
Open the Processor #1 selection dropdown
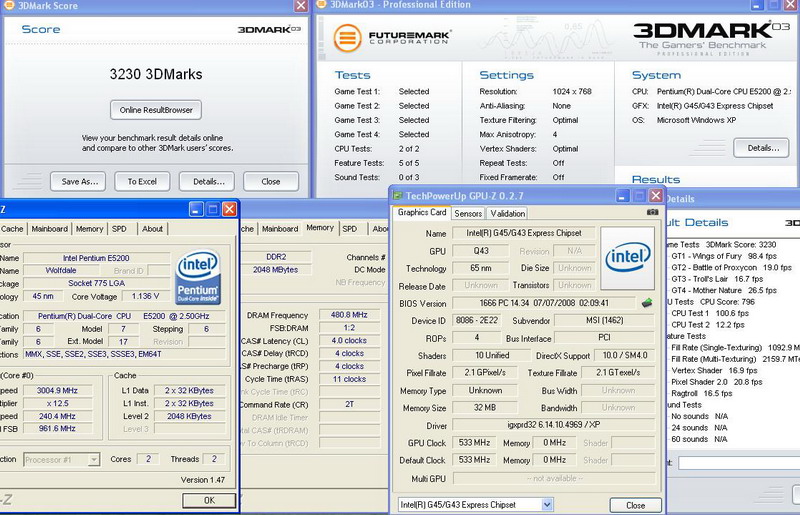point(93,460)
